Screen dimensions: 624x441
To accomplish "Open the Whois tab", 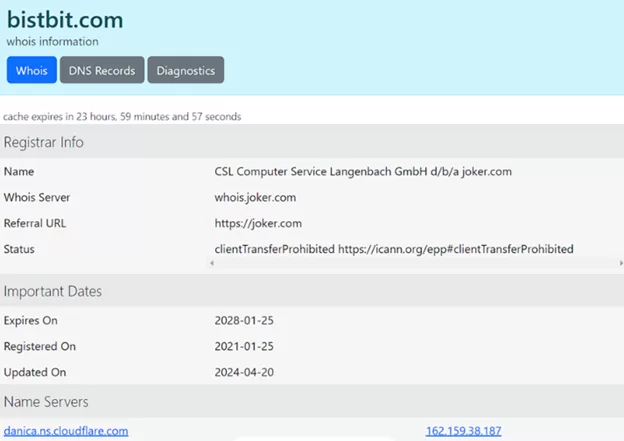I will click(x=32, y=70).
